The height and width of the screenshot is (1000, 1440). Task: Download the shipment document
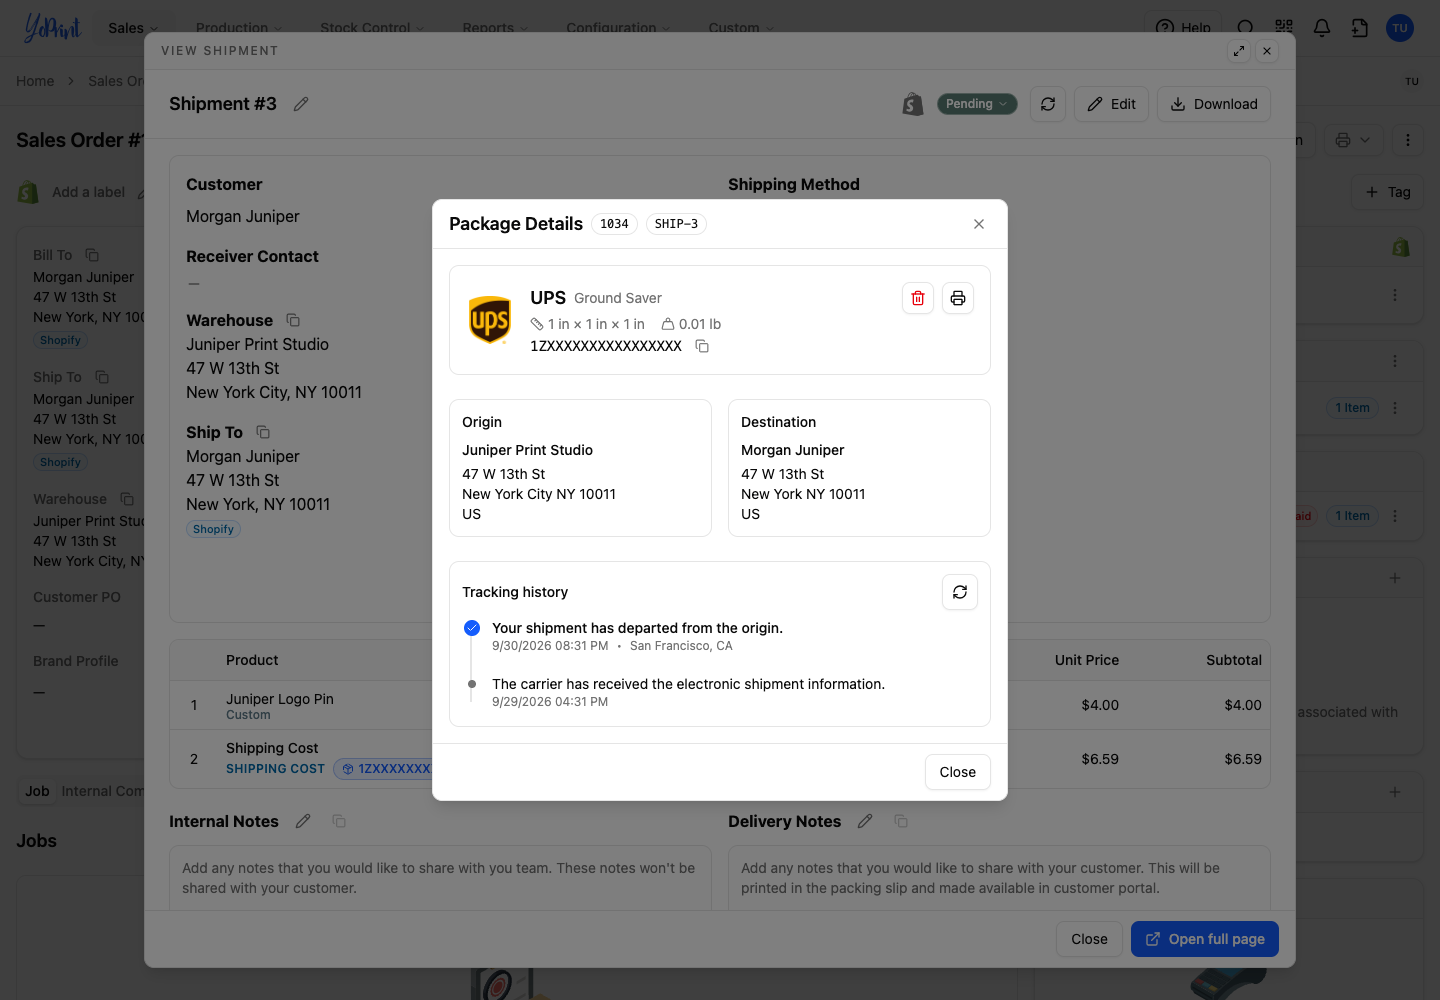1214,104
